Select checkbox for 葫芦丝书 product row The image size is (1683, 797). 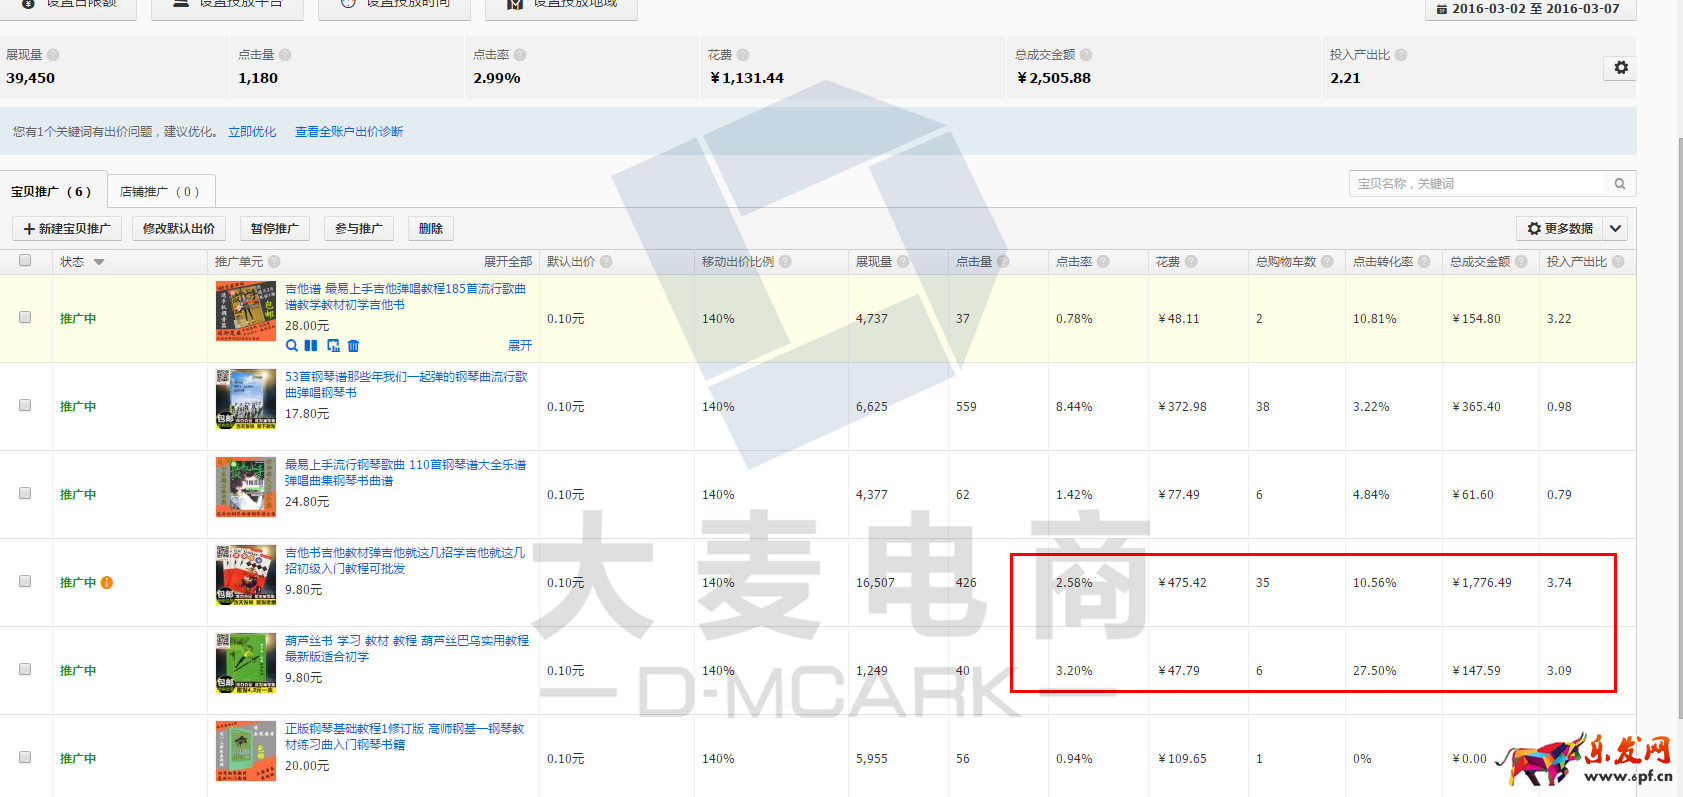[x=25, y=670]
